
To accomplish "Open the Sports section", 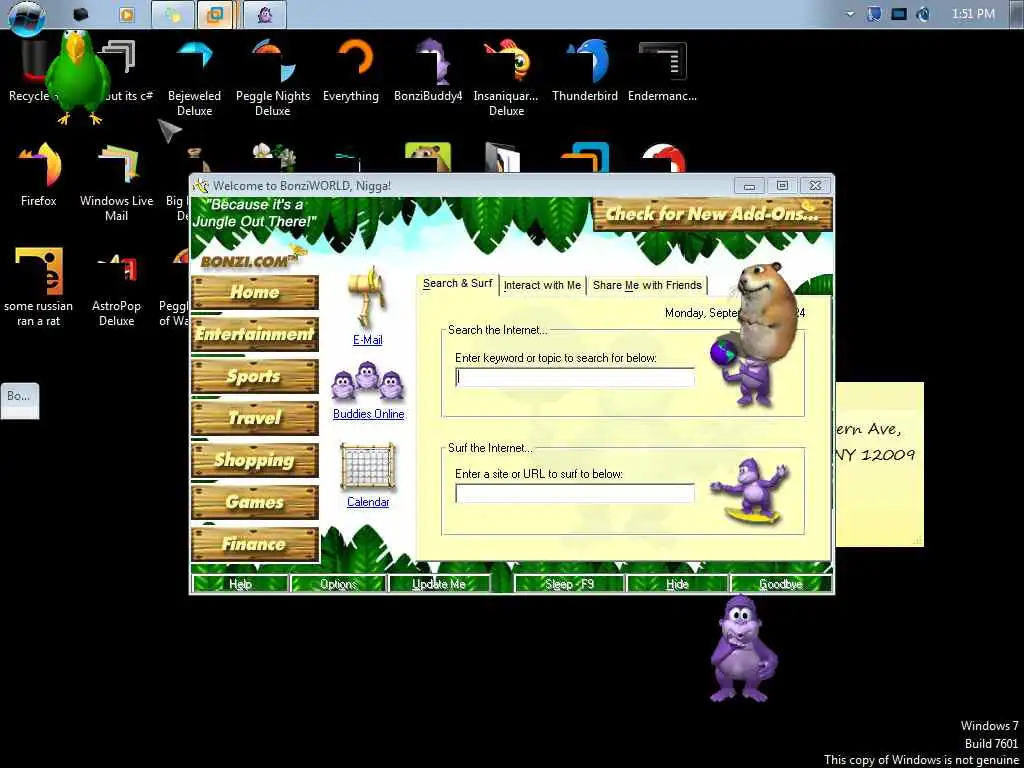I will tap(255, 376).
